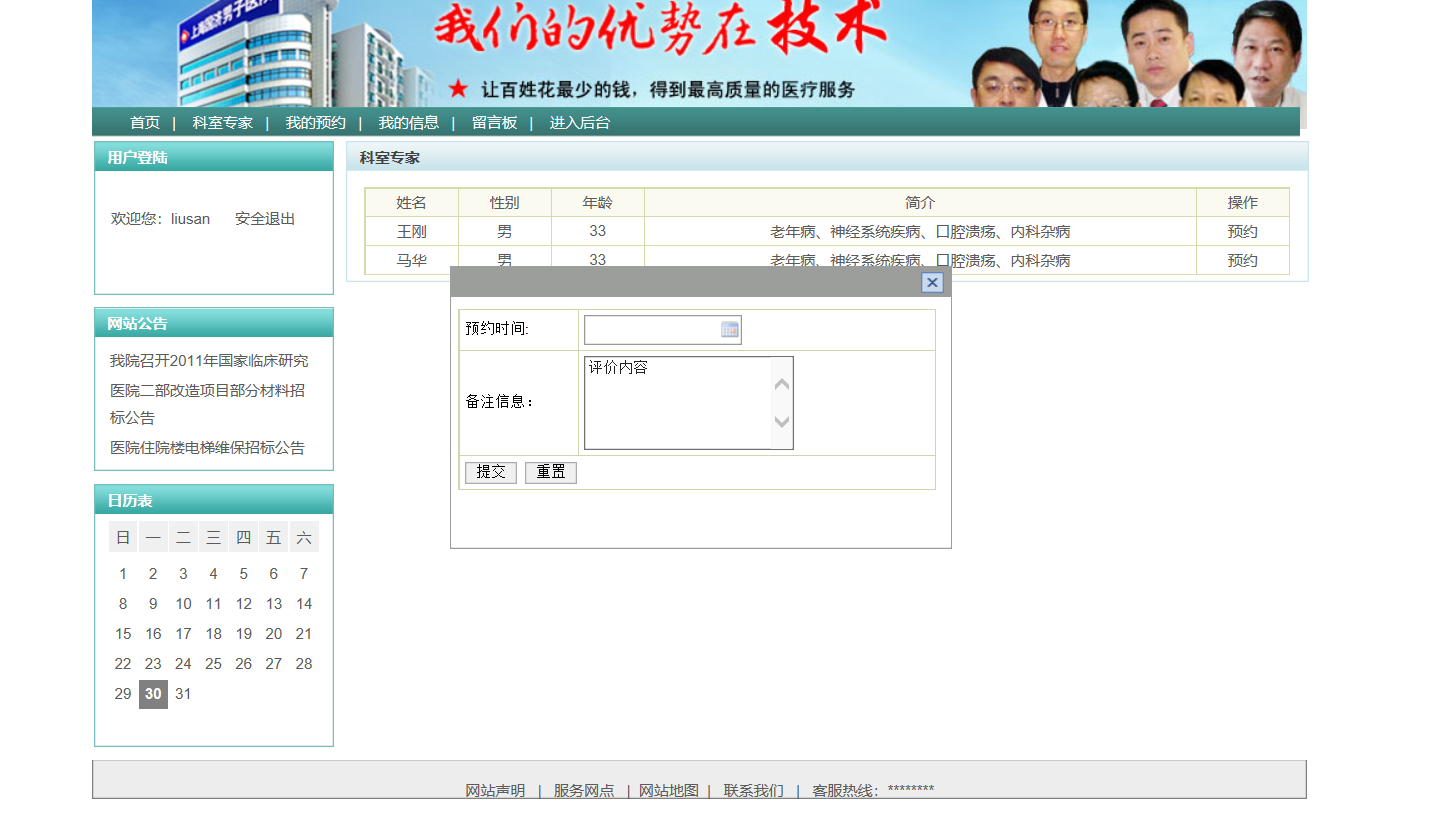
Task: Open the 首页 menu item
Action: pyautogui.click(x=145, y=123)
